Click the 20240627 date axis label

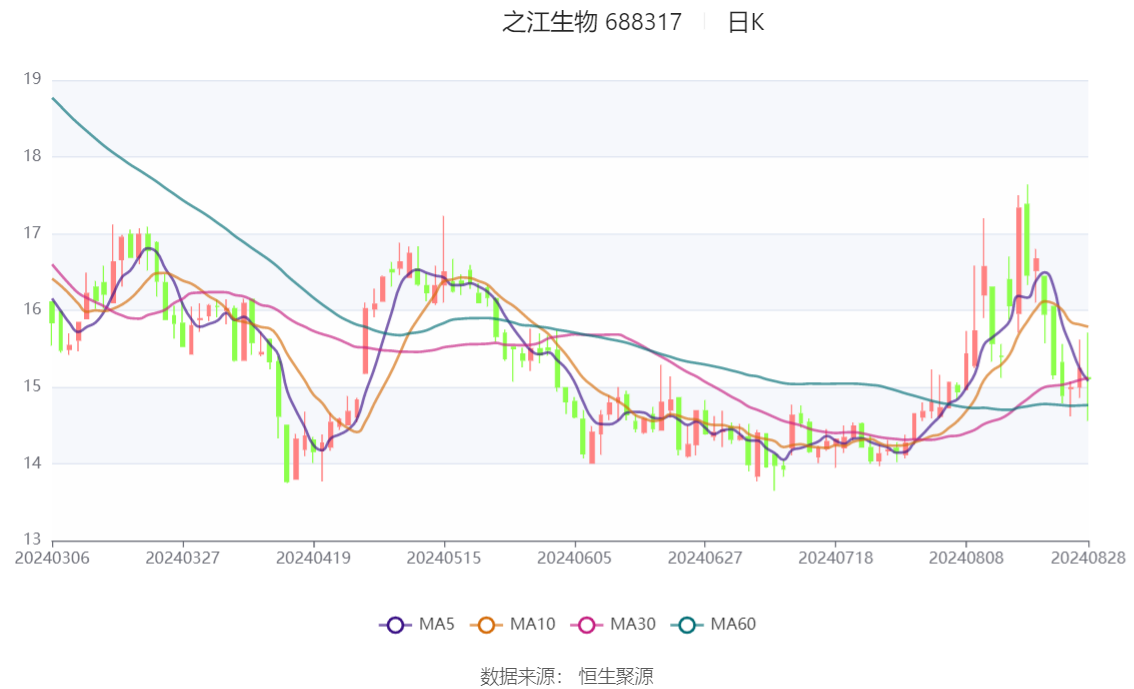(704, 558)
